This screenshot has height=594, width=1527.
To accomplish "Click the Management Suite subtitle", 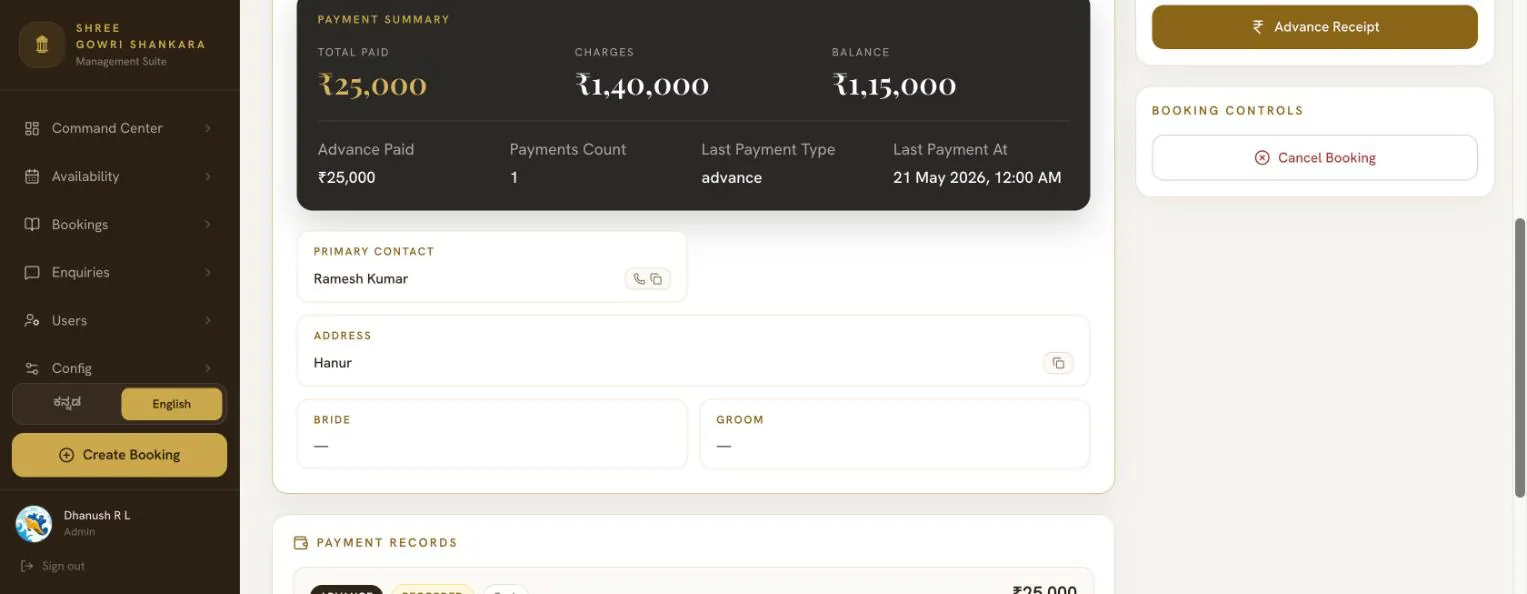I will pyautogui.click(x=121, y=62).
